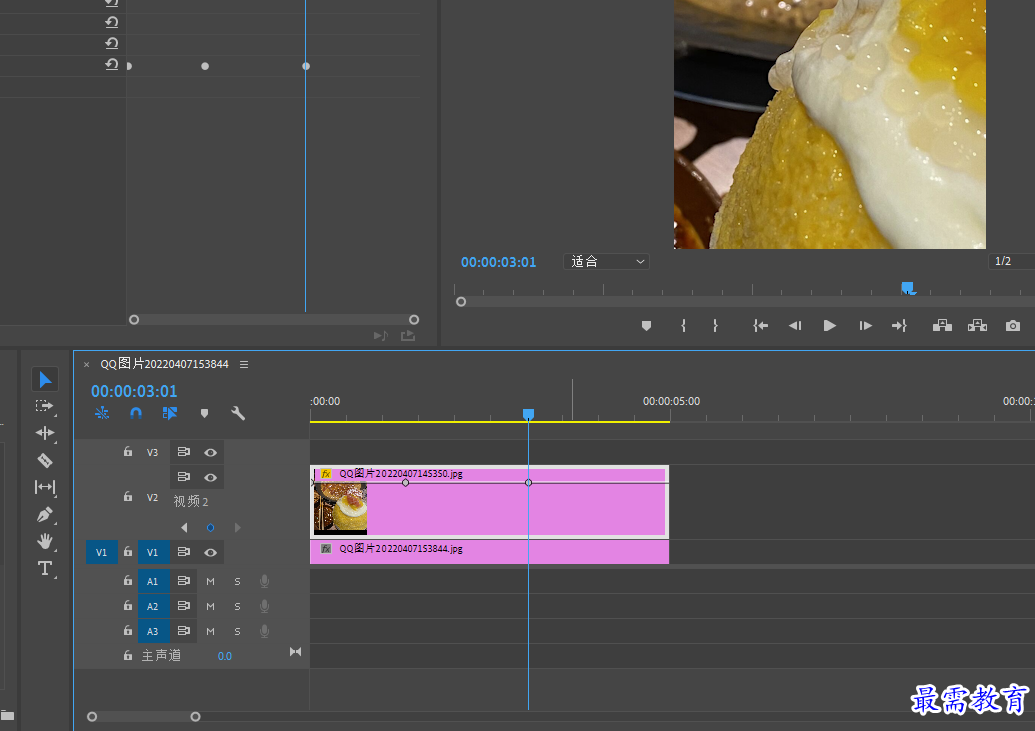This screenshot has width=1035, height=731.
Task: Toggle V1 track output eye
Action: click(x=211, y=553)
